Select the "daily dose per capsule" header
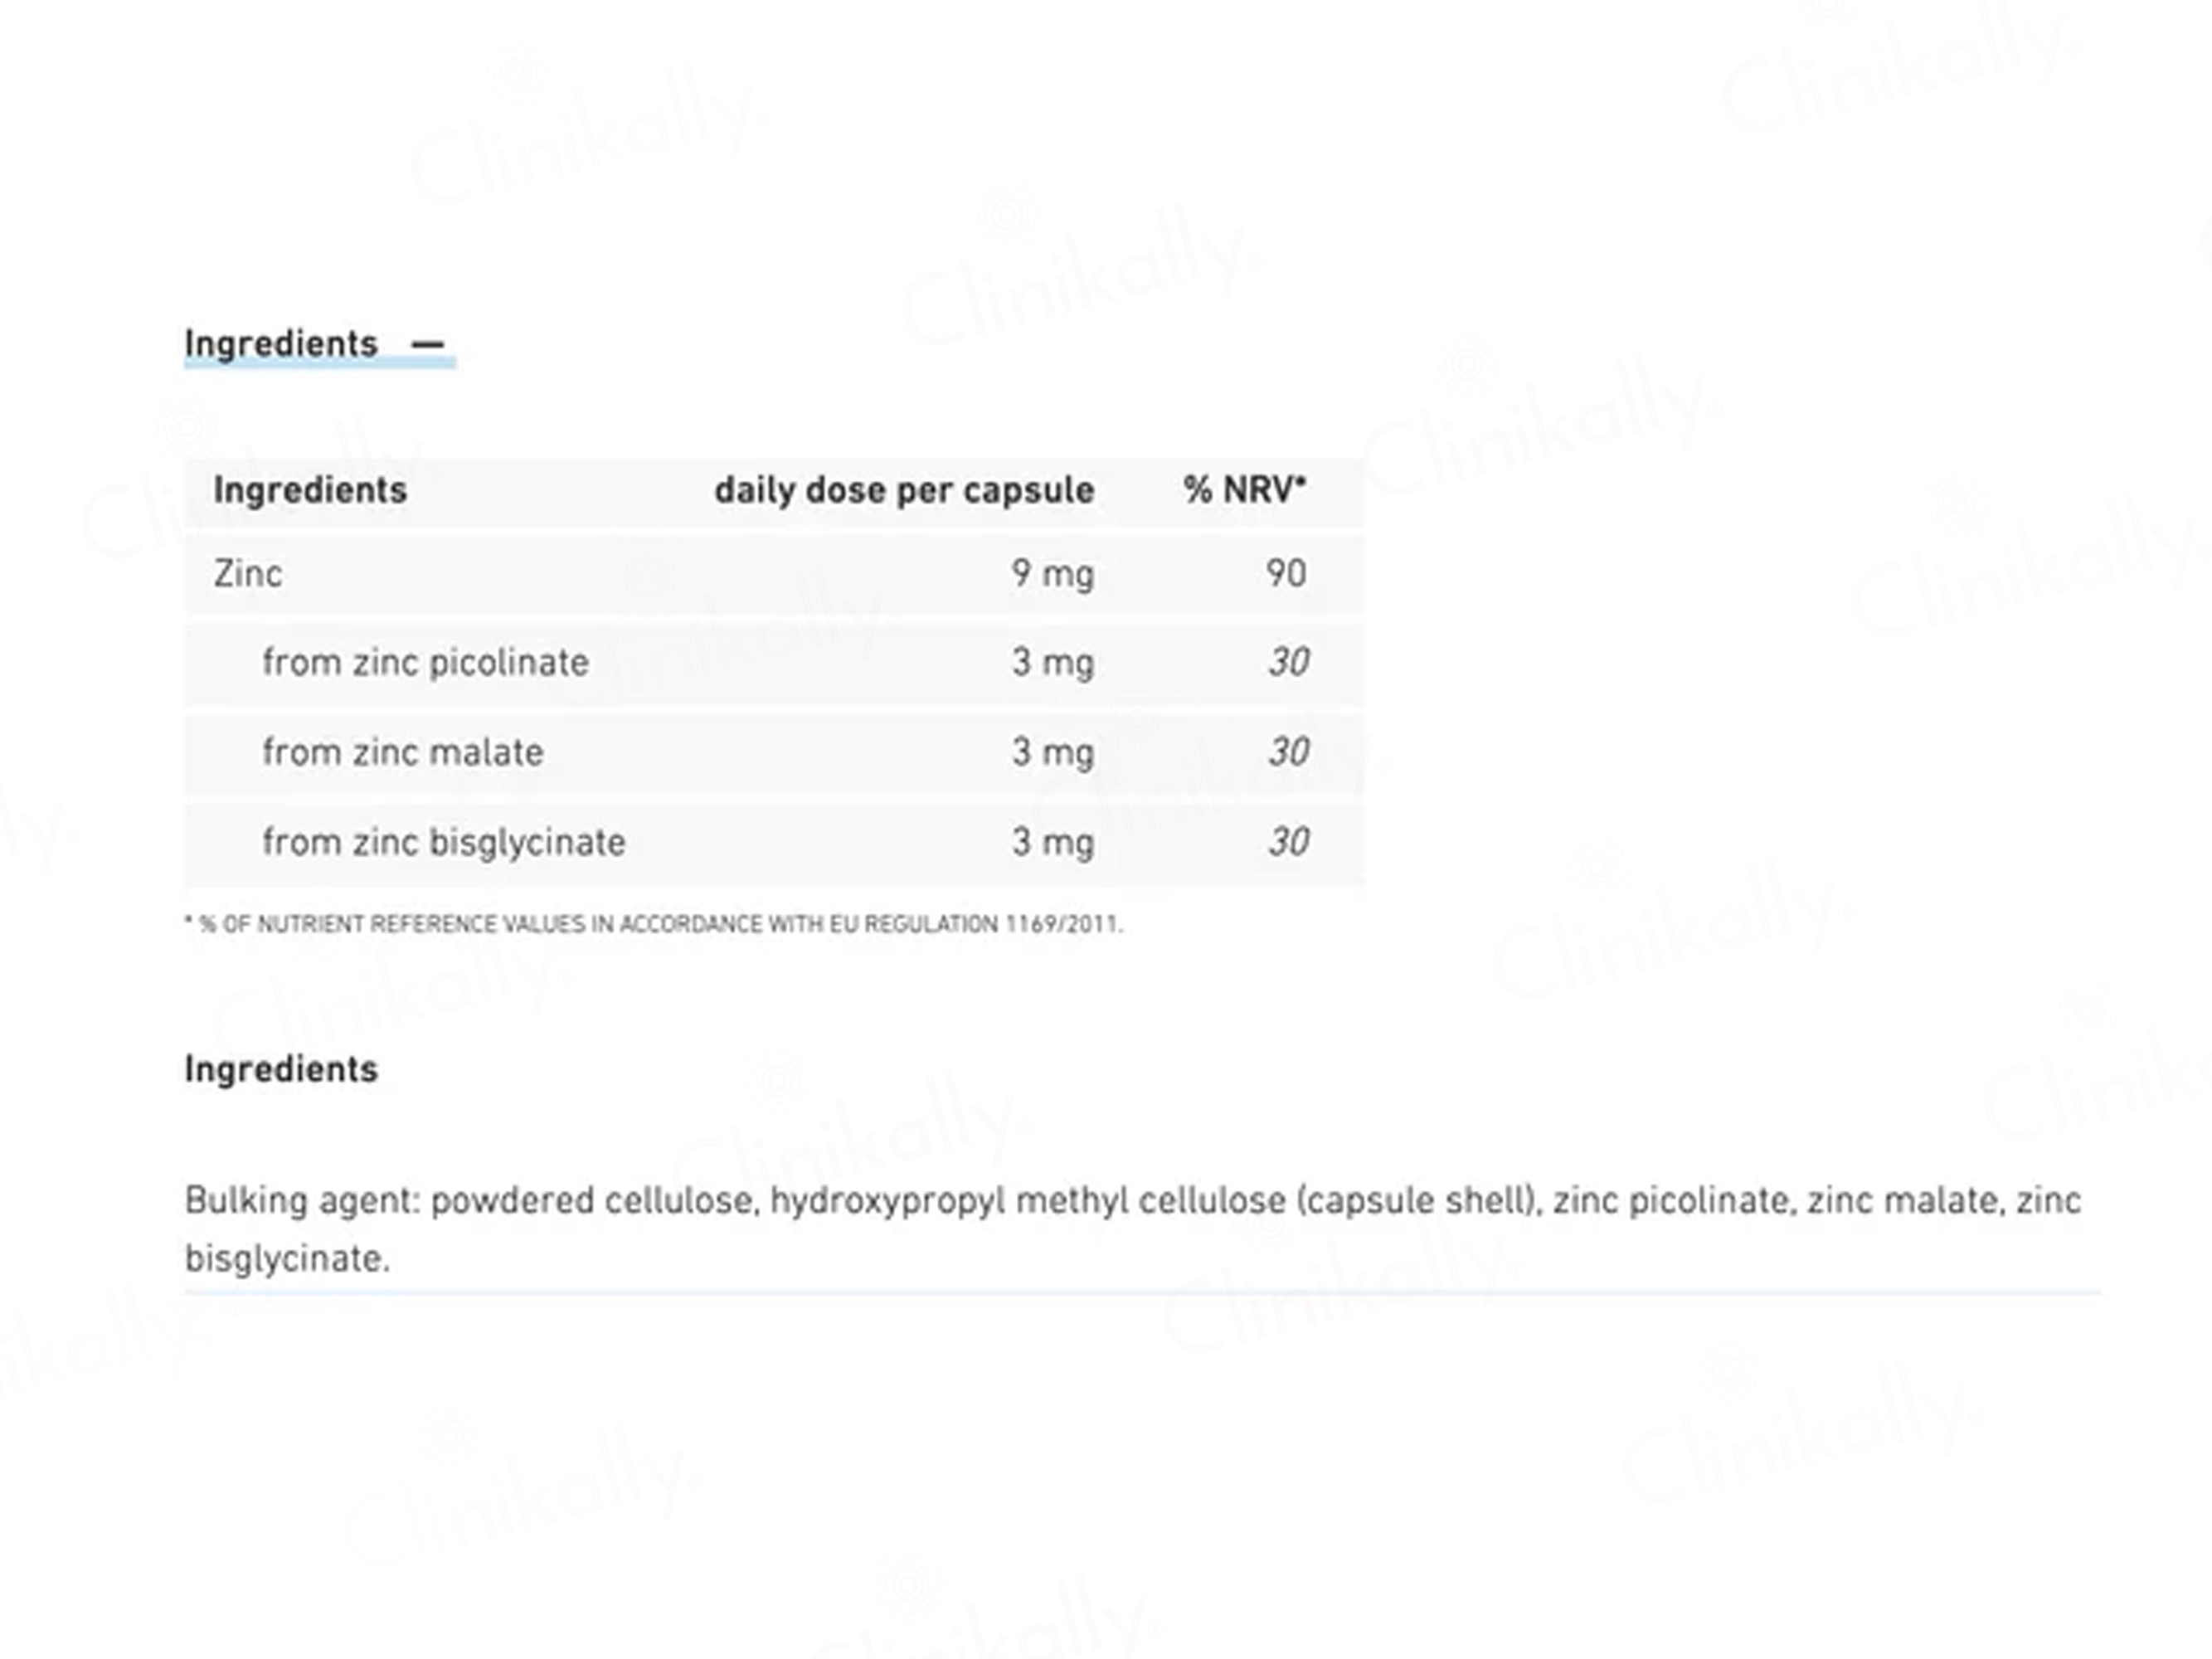The height and width of the screenshot is (1659, 2212). click(904, 490)
